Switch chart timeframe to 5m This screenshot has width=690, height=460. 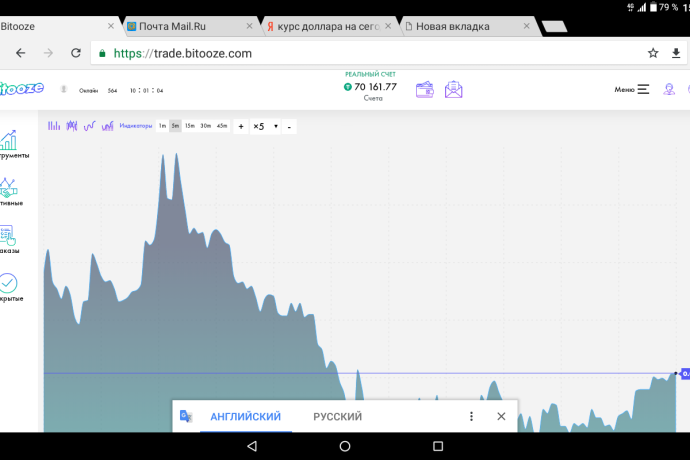[175, 126]
